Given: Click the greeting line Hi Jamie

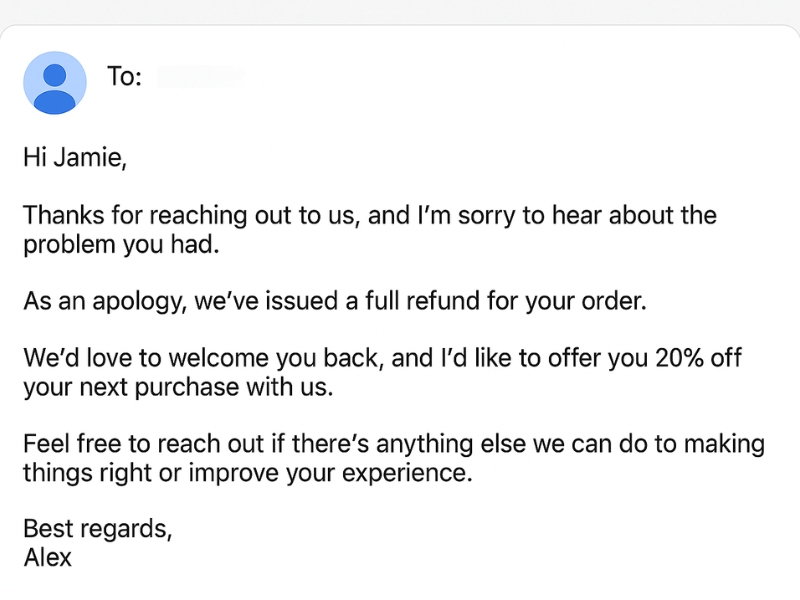Looking at the screenshot, I should click(x=74, y=157).
